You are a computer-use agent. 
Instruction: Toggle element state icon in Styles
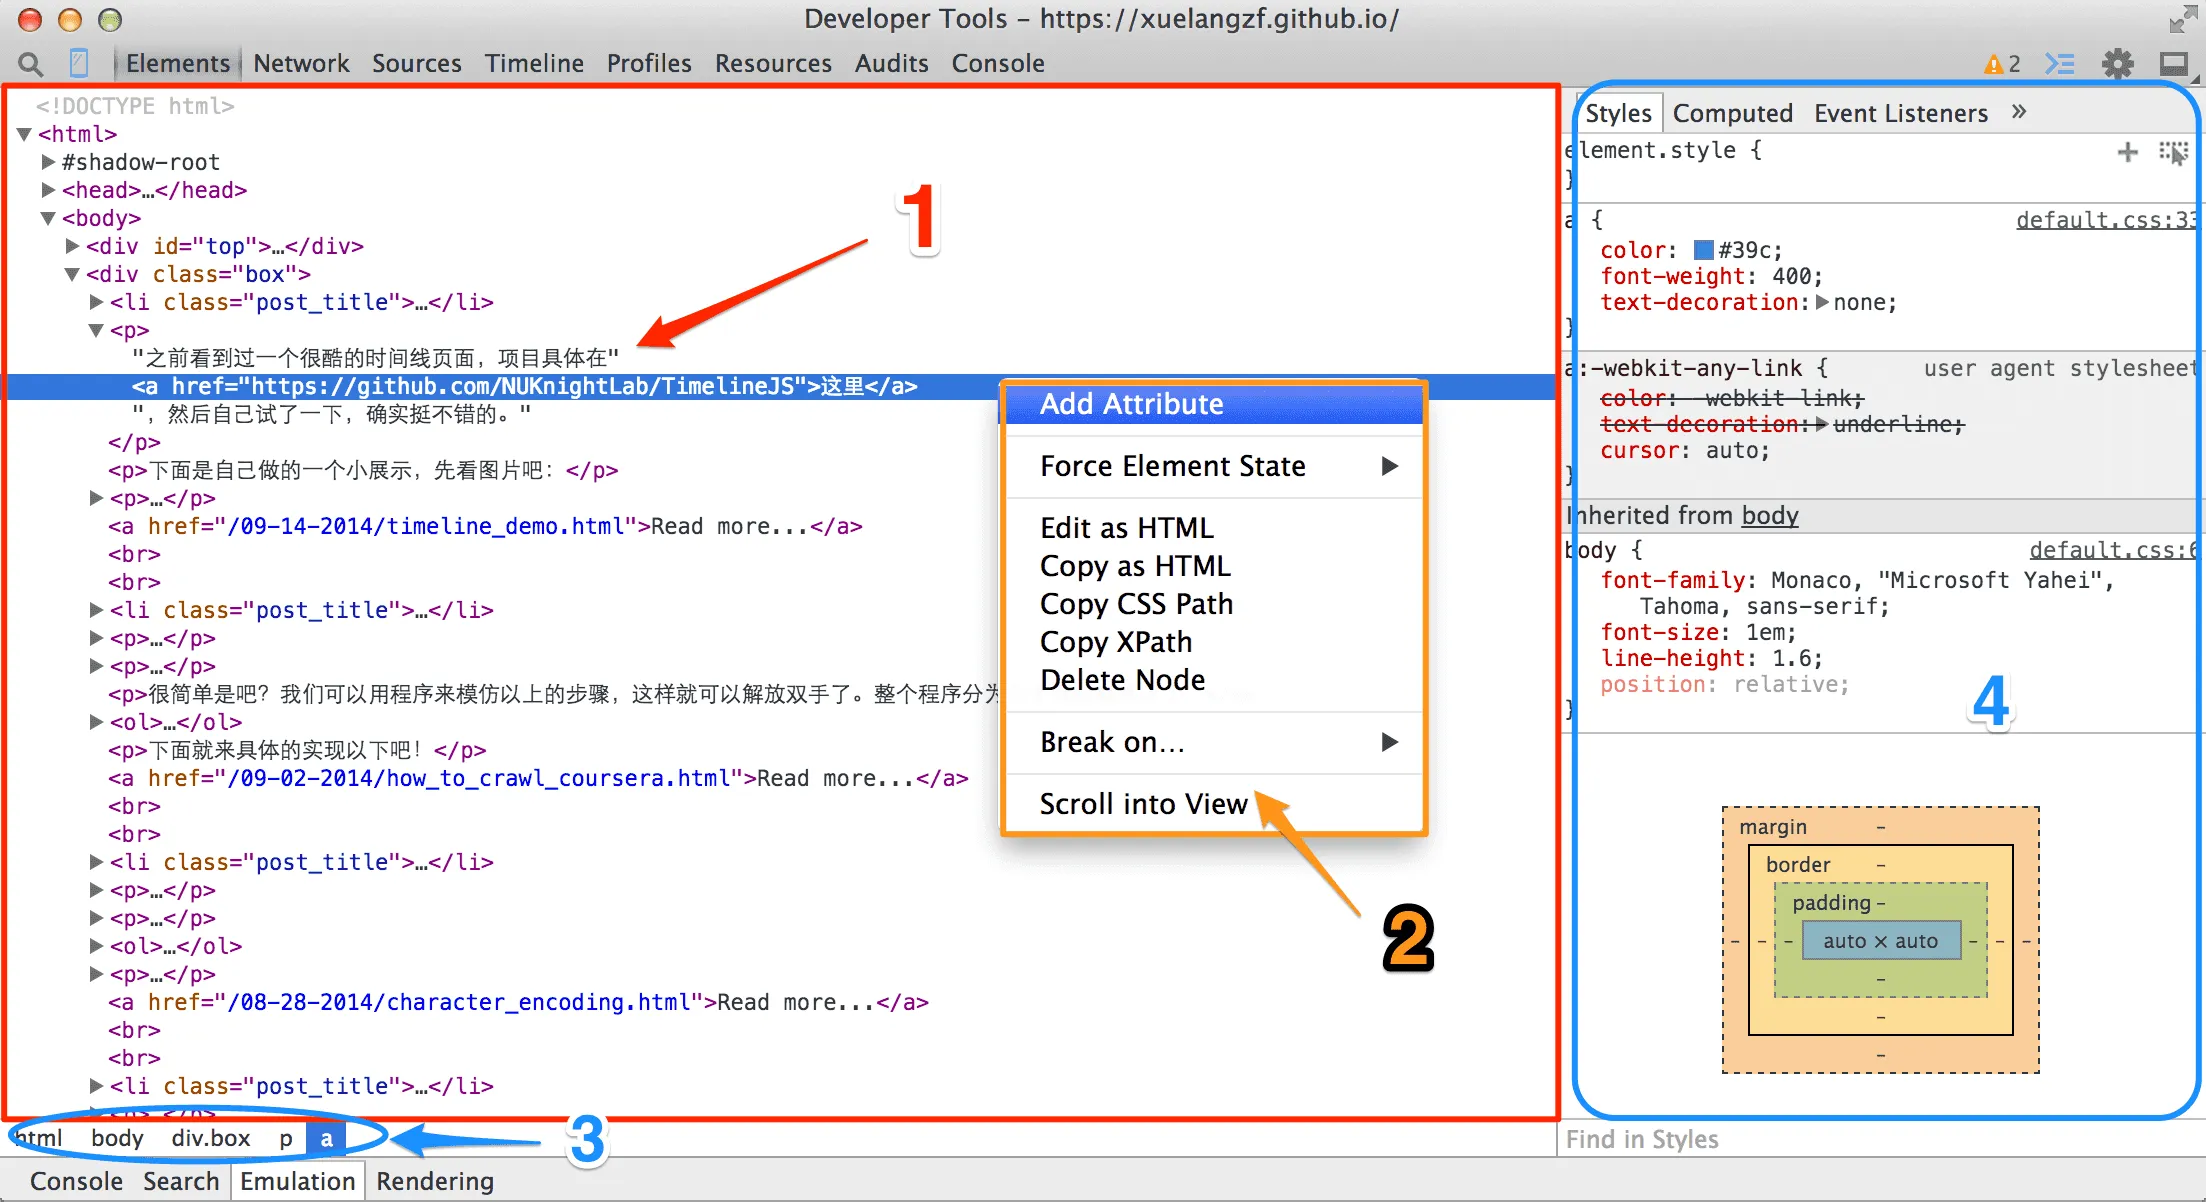coord(2173,152)
